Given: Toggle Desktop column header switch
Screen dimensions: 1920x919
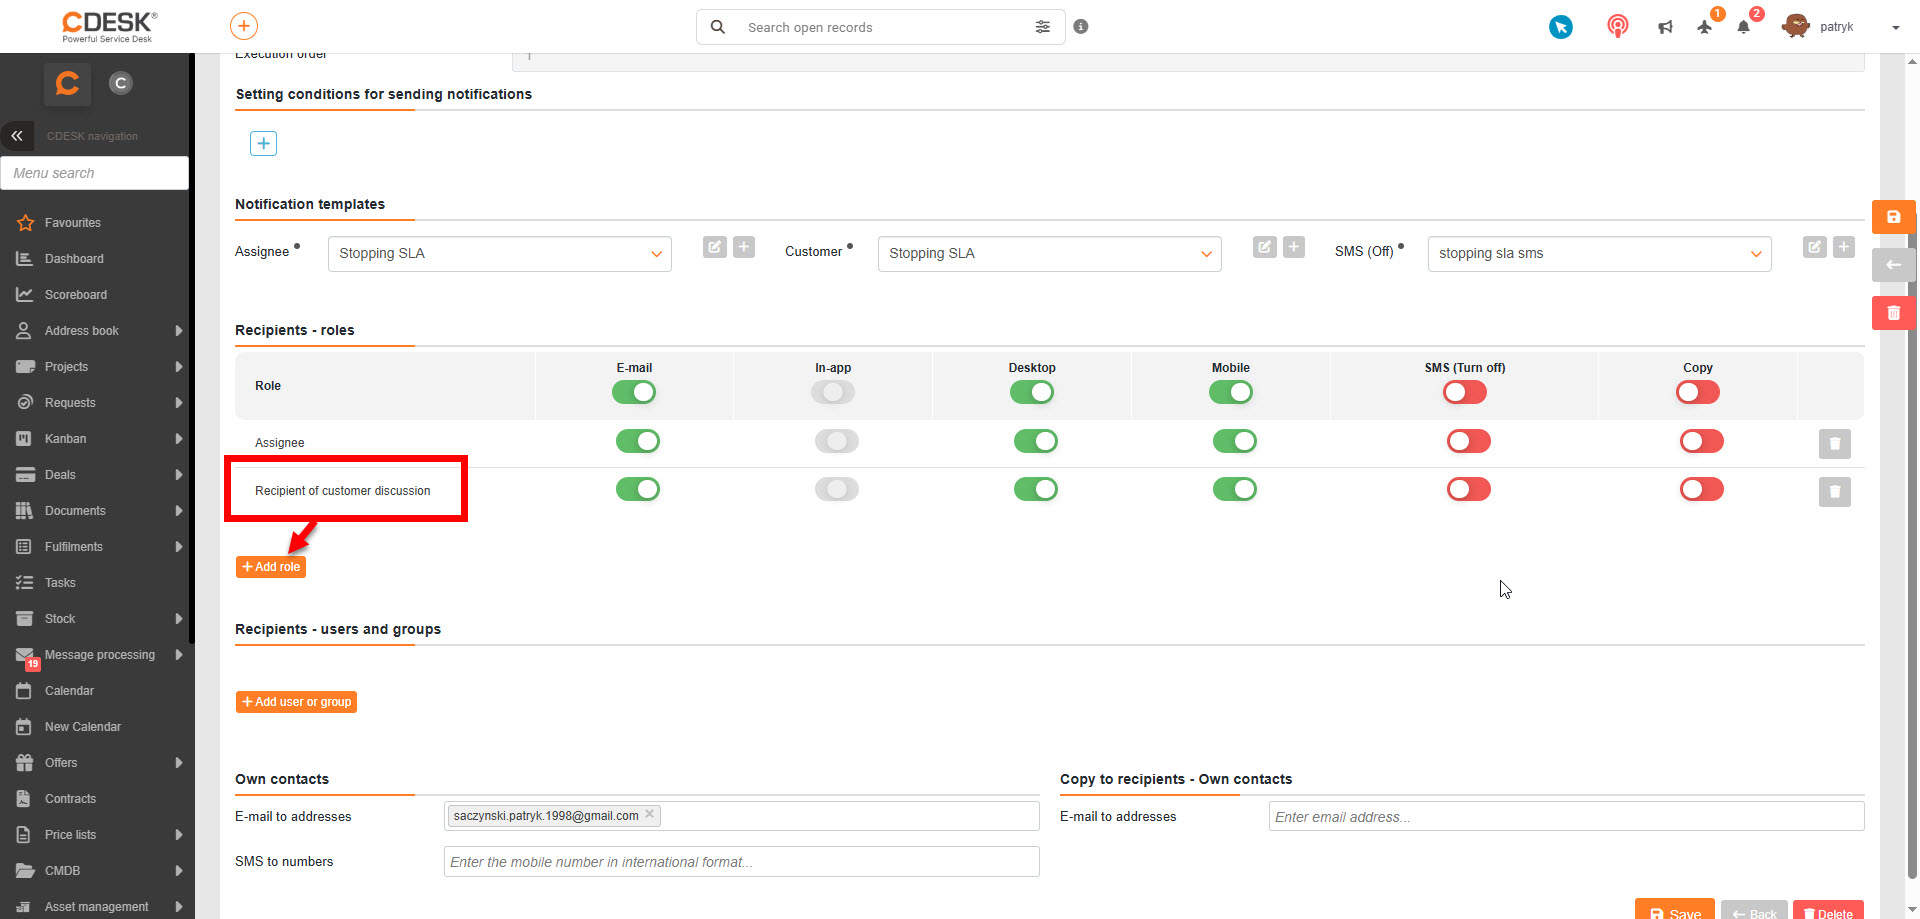Looking at the screenshot, I should (1032, 392).
